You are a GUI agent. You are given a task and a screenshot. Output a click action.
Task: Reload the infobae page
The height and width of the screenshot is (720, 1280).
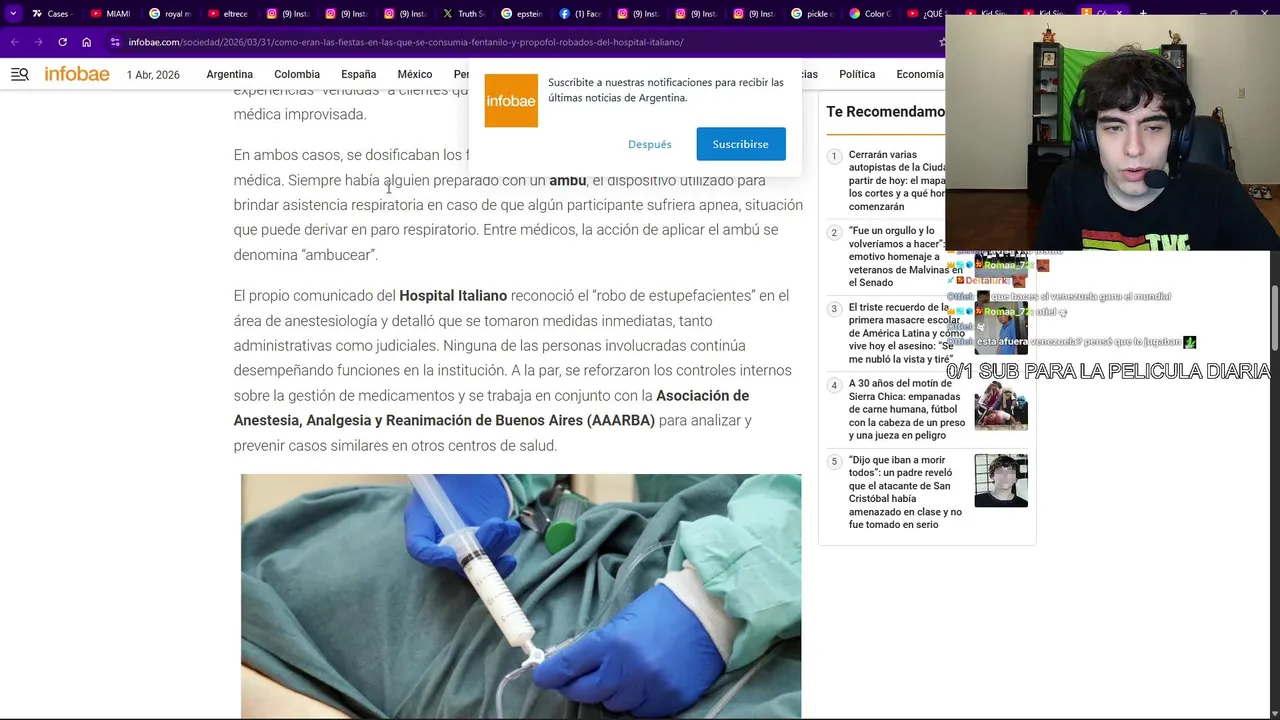[x=62, y=42]
